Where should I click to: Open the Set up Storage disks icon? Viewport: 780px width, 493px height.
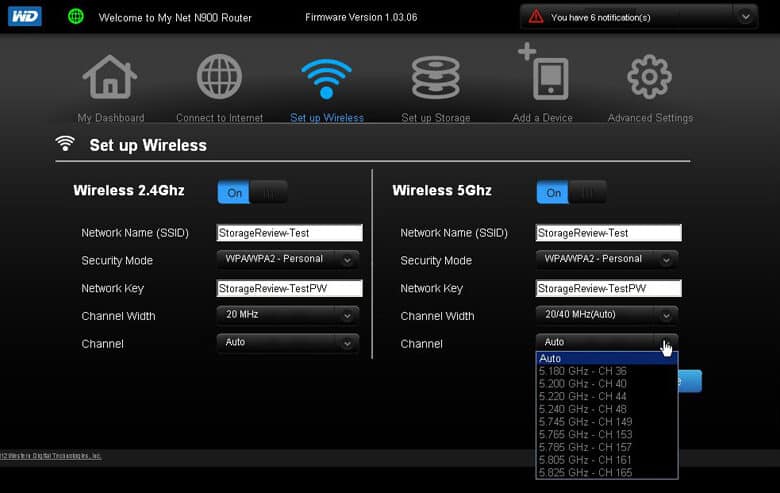coord(435,78)
